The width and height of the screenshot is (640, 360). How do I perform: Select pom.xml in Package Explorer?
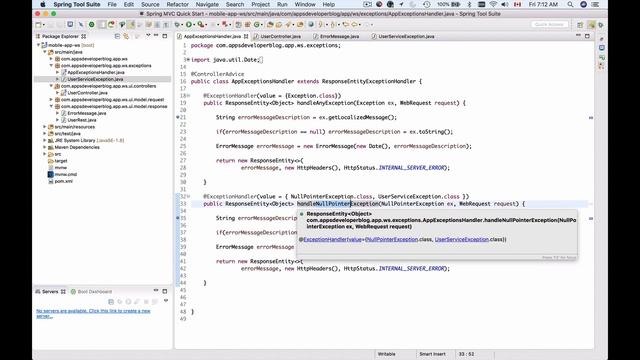coord(64,181)
